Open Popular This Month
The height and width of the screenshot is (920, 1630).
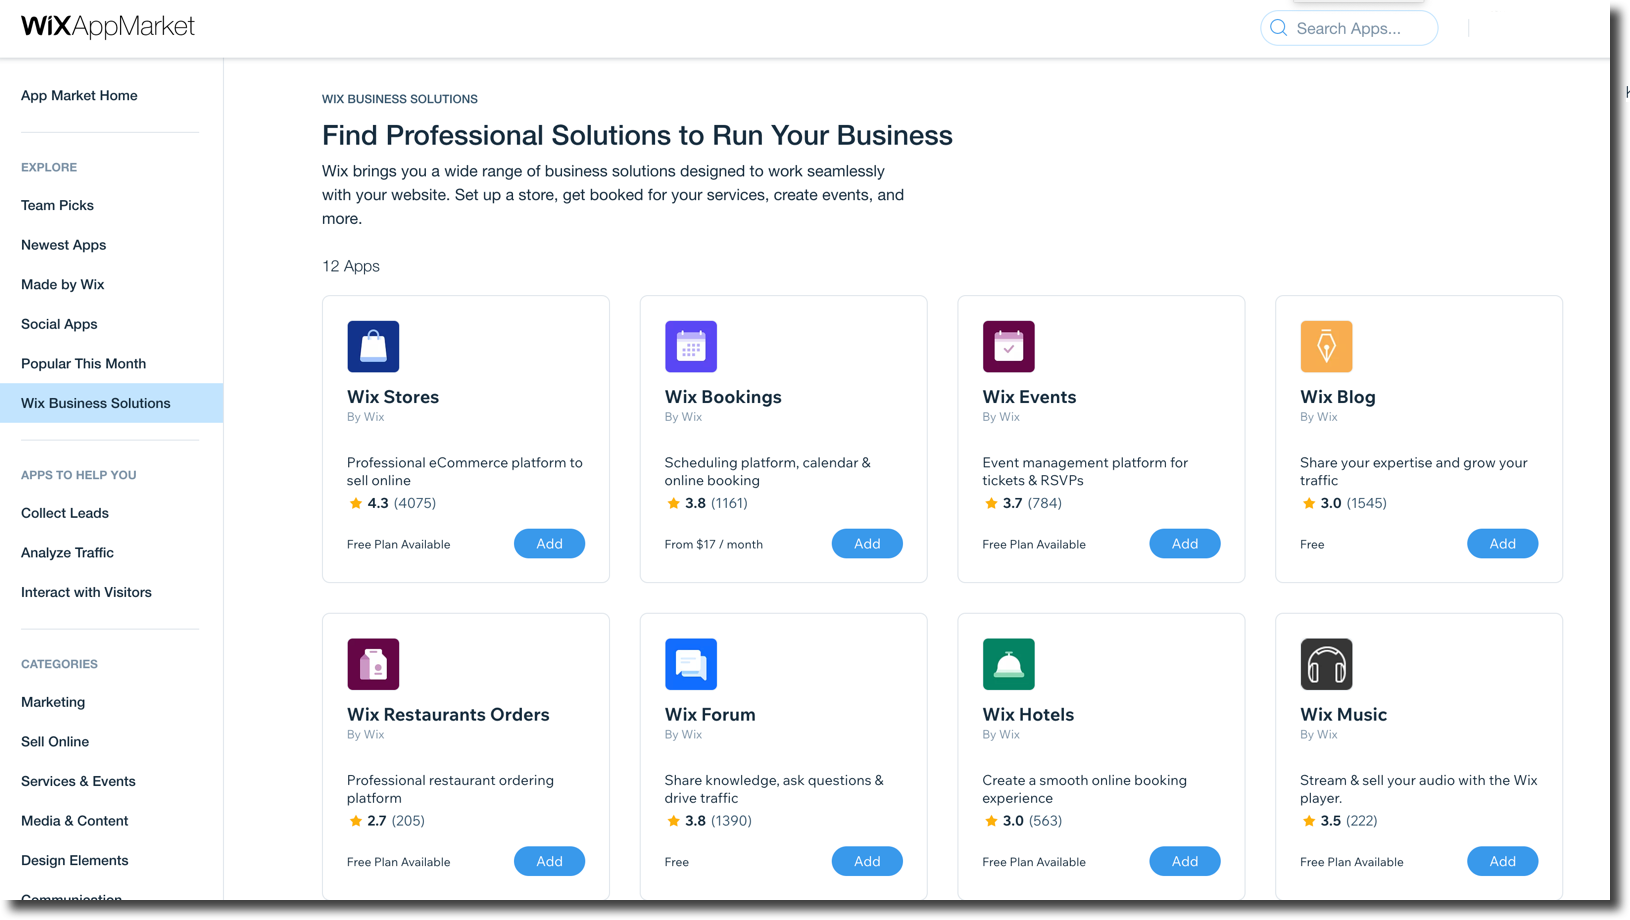[x=83, y=364]
